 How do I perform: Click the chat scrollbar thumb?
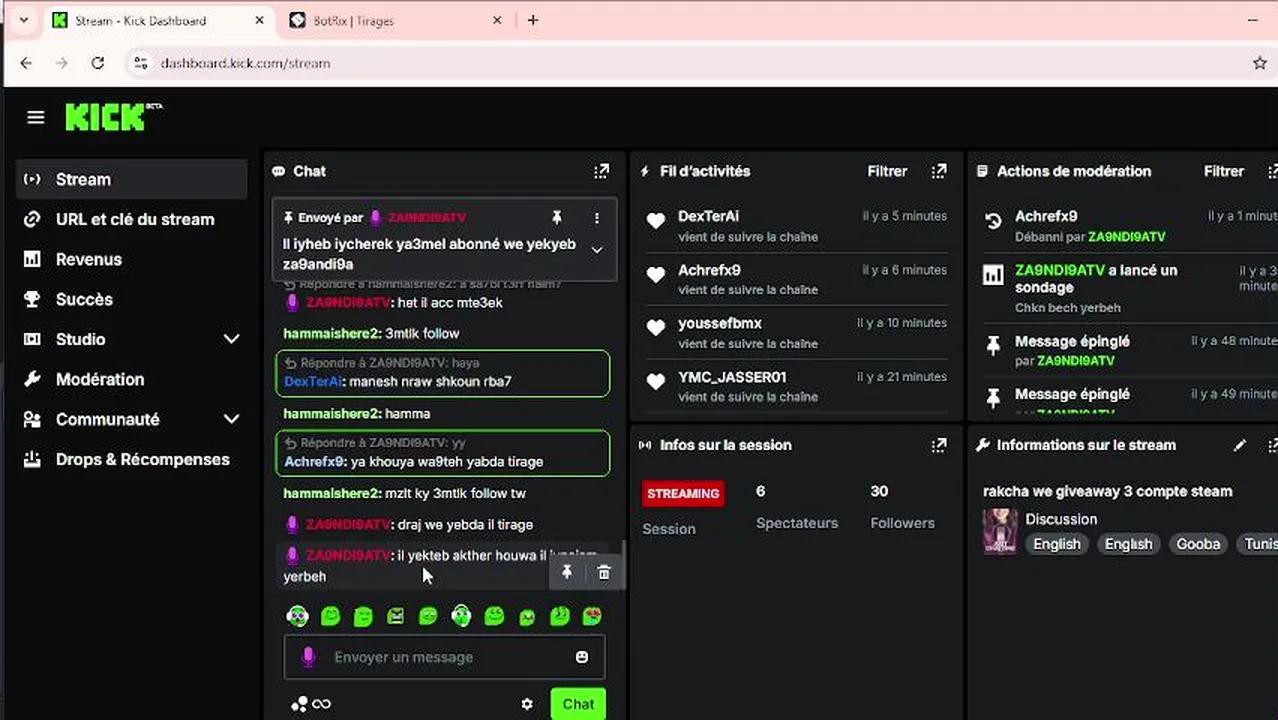point(624,566)
